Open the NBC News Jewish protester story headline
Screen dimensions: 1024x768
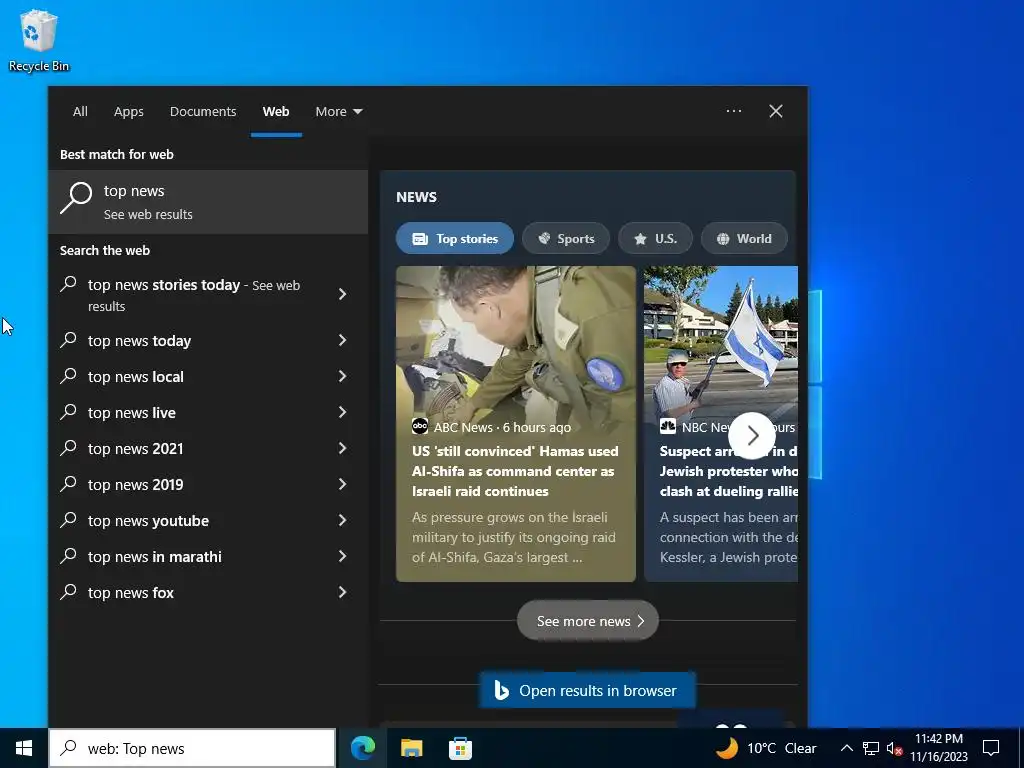(x=728, y=471)
